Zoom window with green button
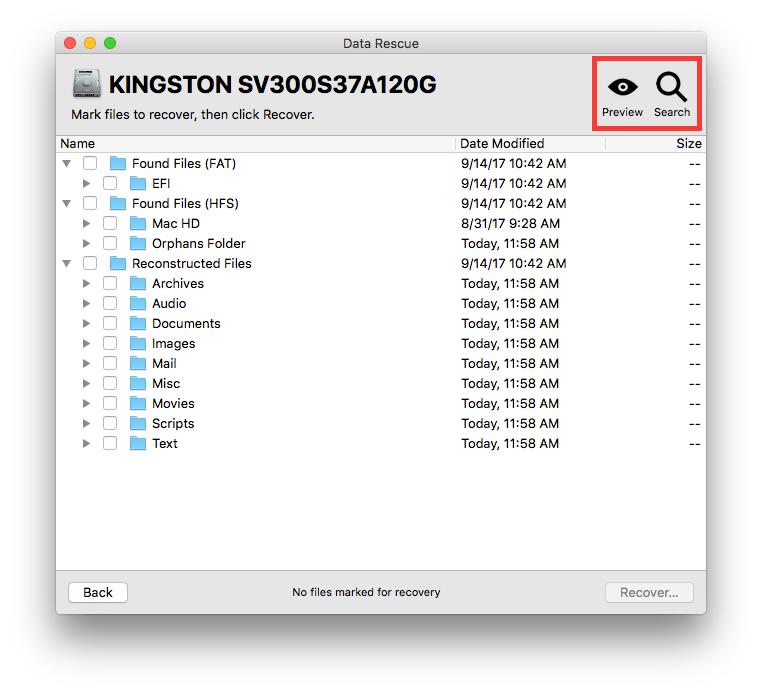Screen dimensions: 762x694 coord(110,43)
